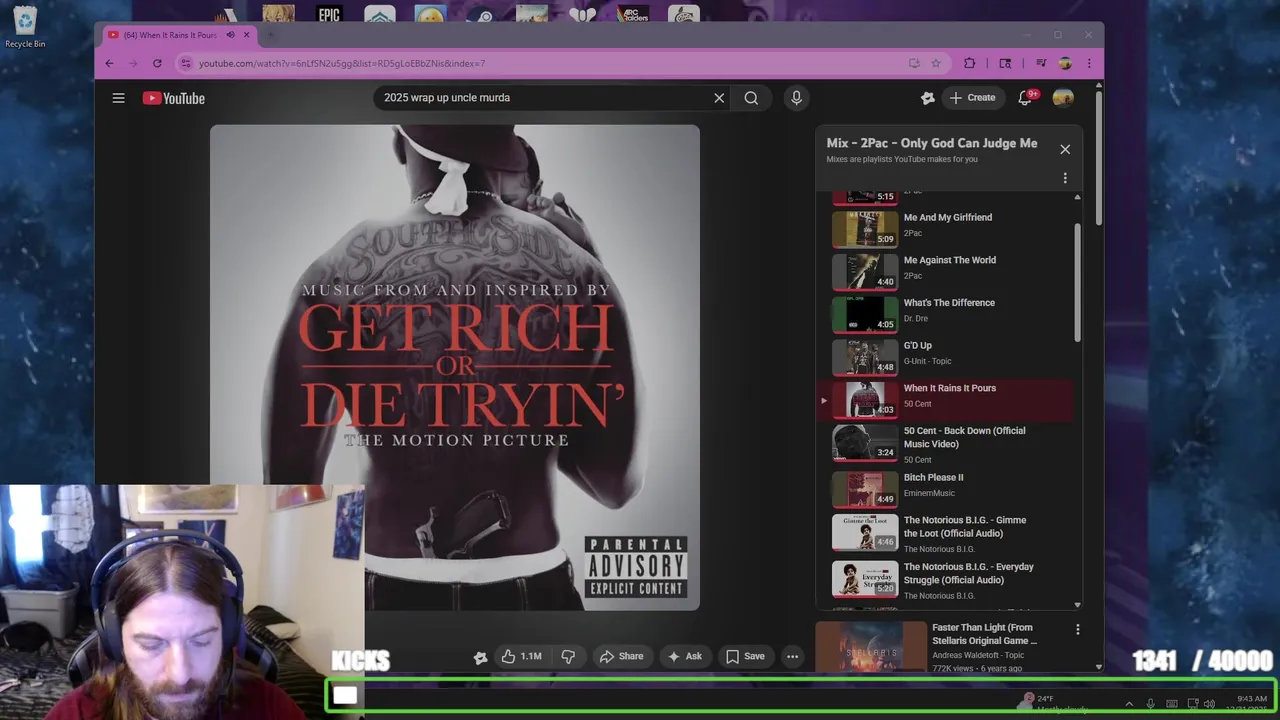Click the G'D Up thumbnail

click(865, 358)
